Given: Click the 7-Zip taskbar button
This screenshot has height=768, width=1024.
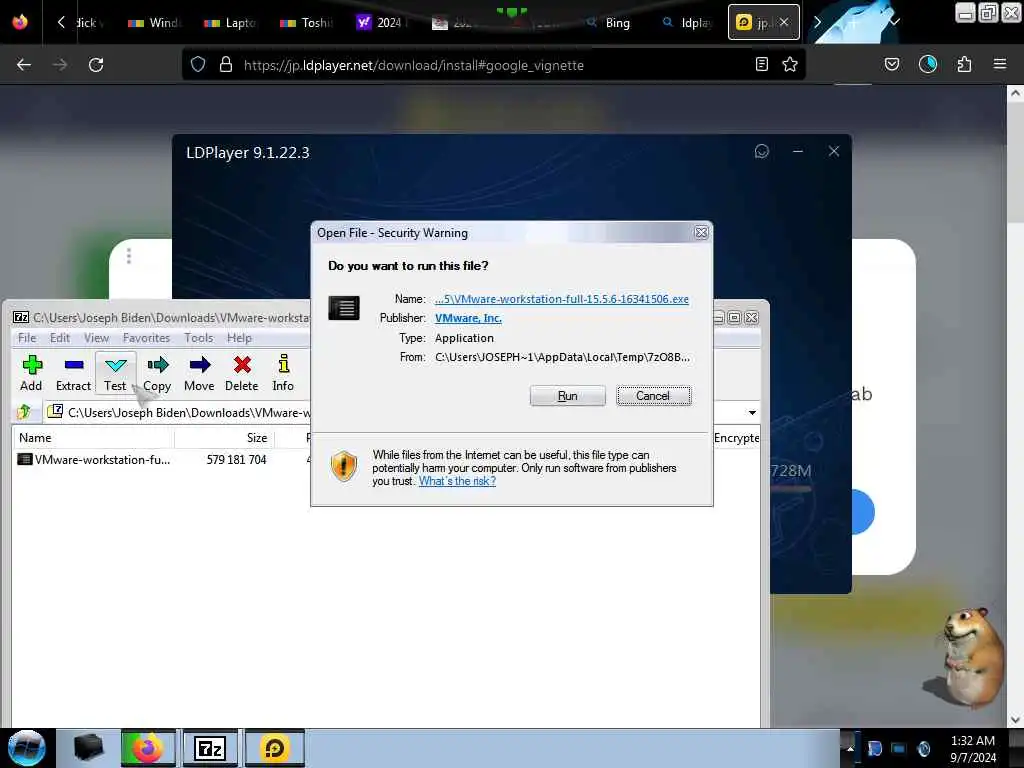Looking at the screenshot, I should 210,748.
